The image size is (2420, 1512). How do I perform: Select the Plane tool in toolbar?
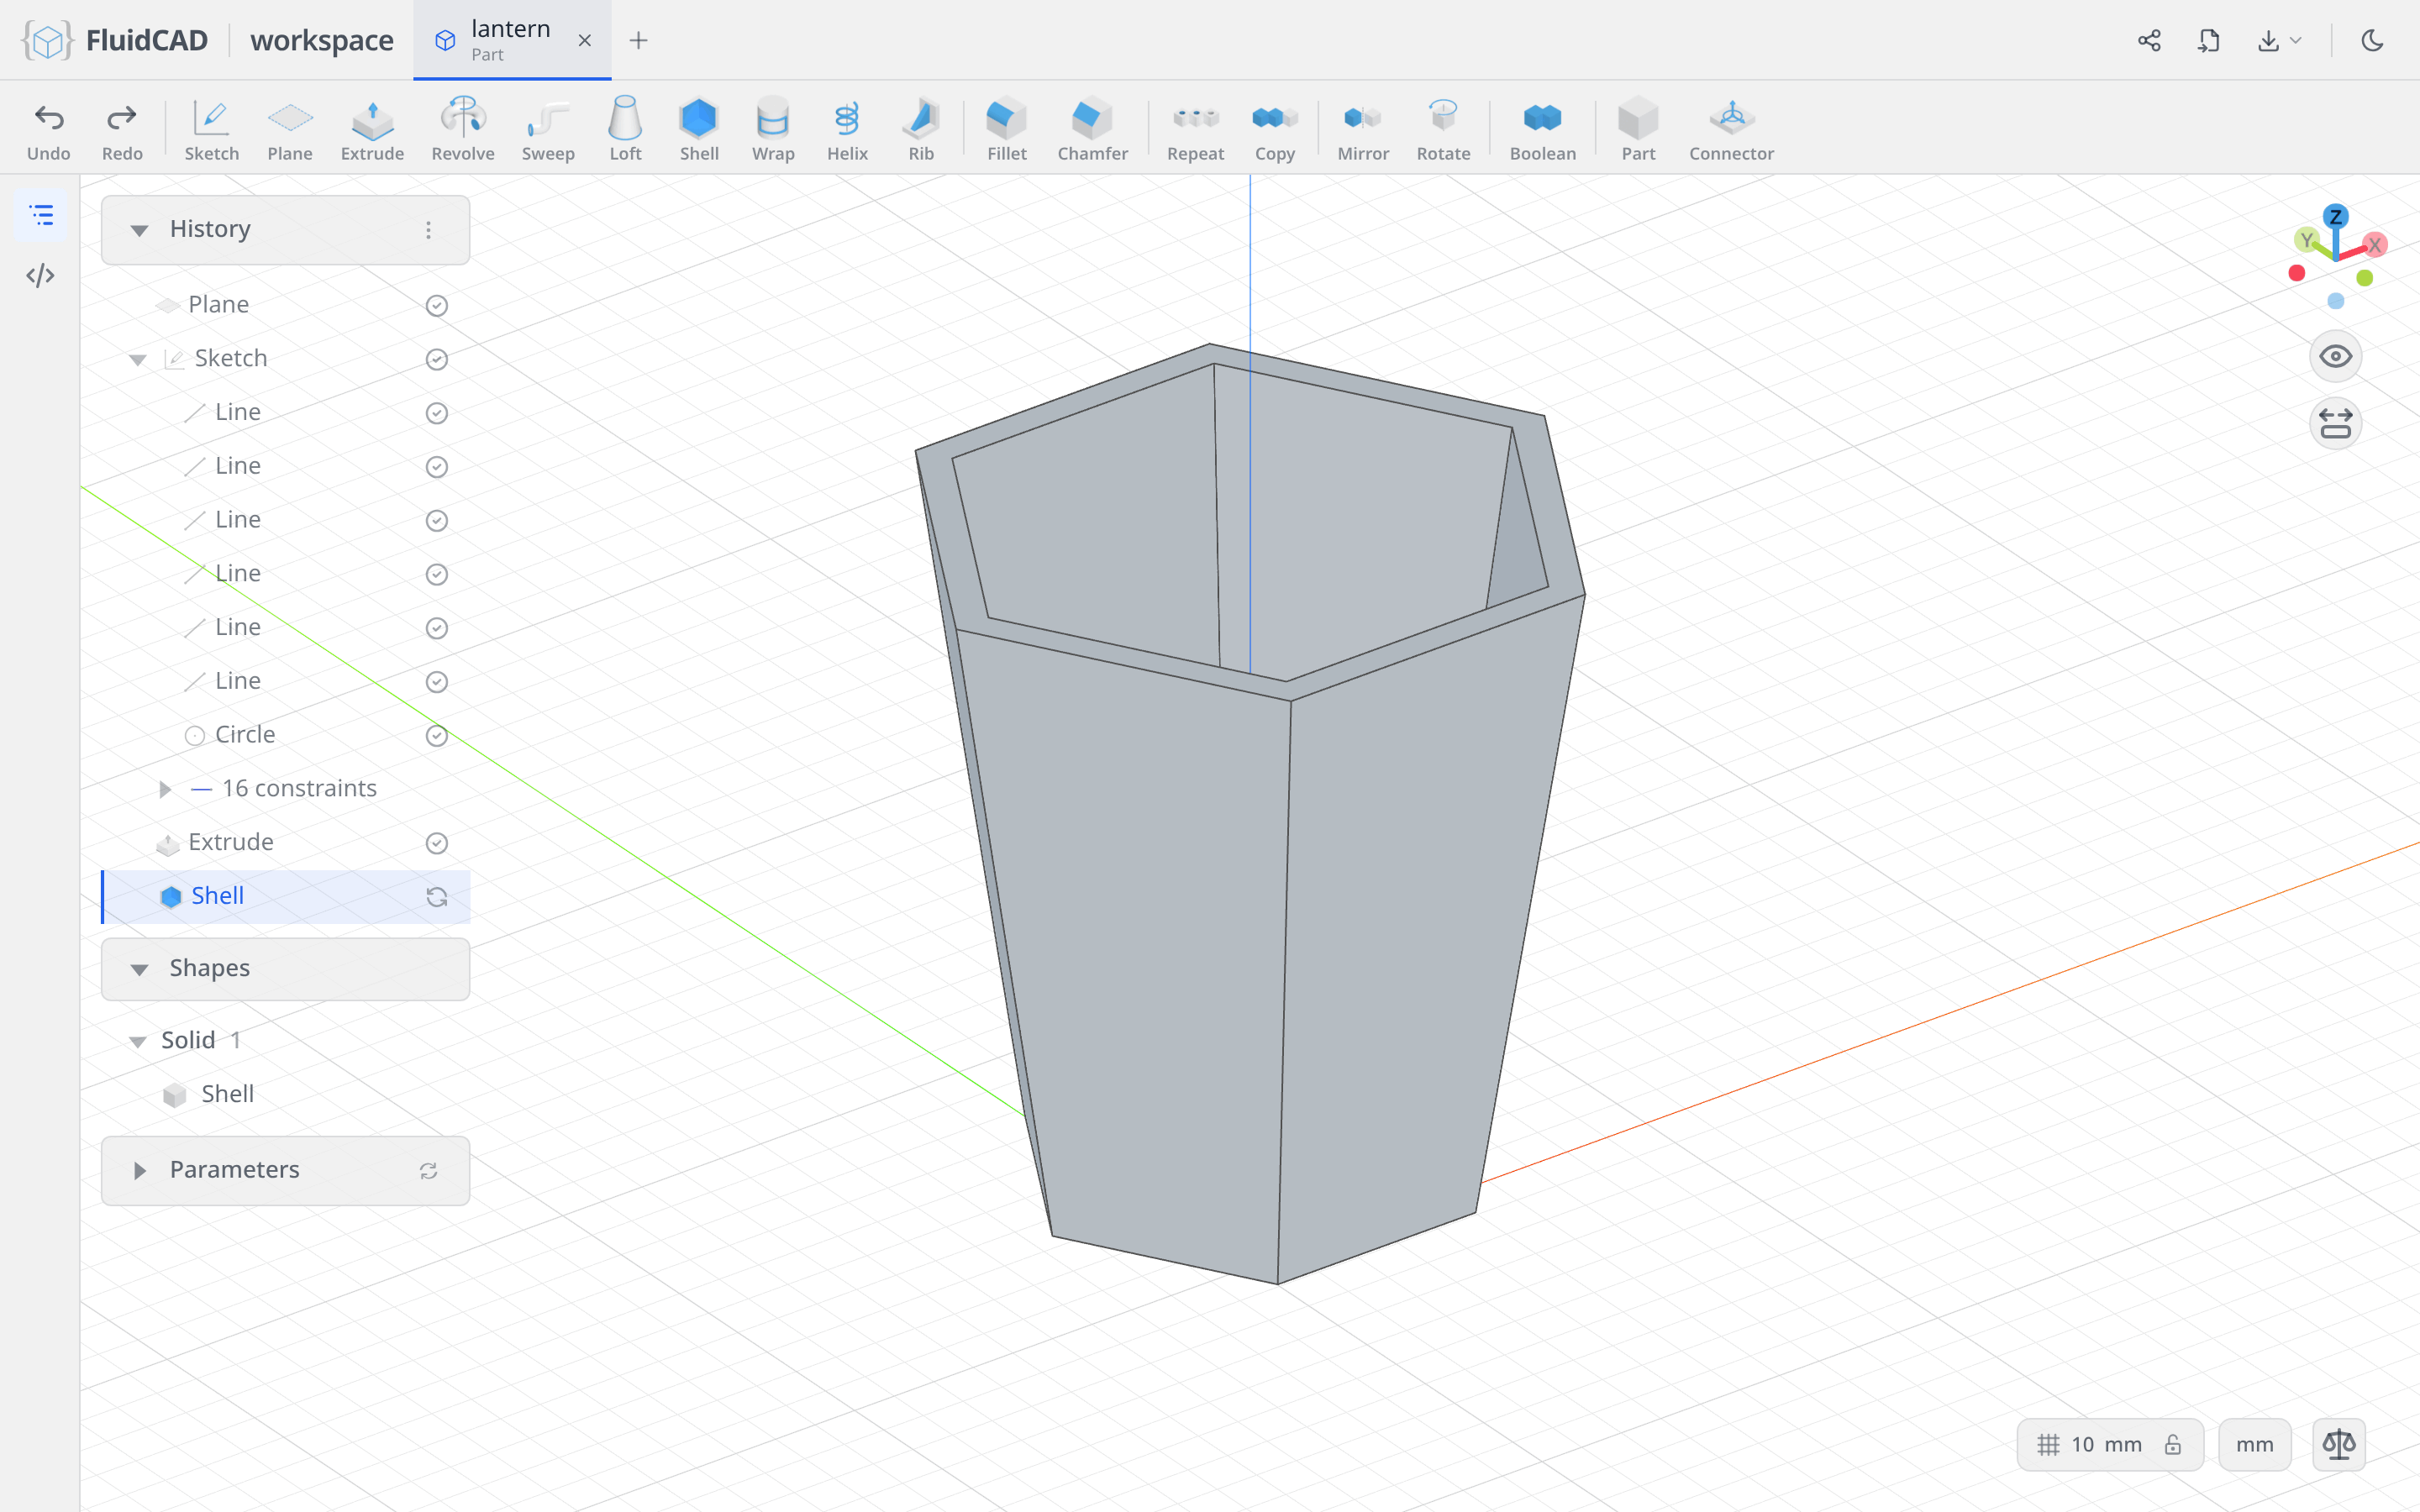[290, 129]
